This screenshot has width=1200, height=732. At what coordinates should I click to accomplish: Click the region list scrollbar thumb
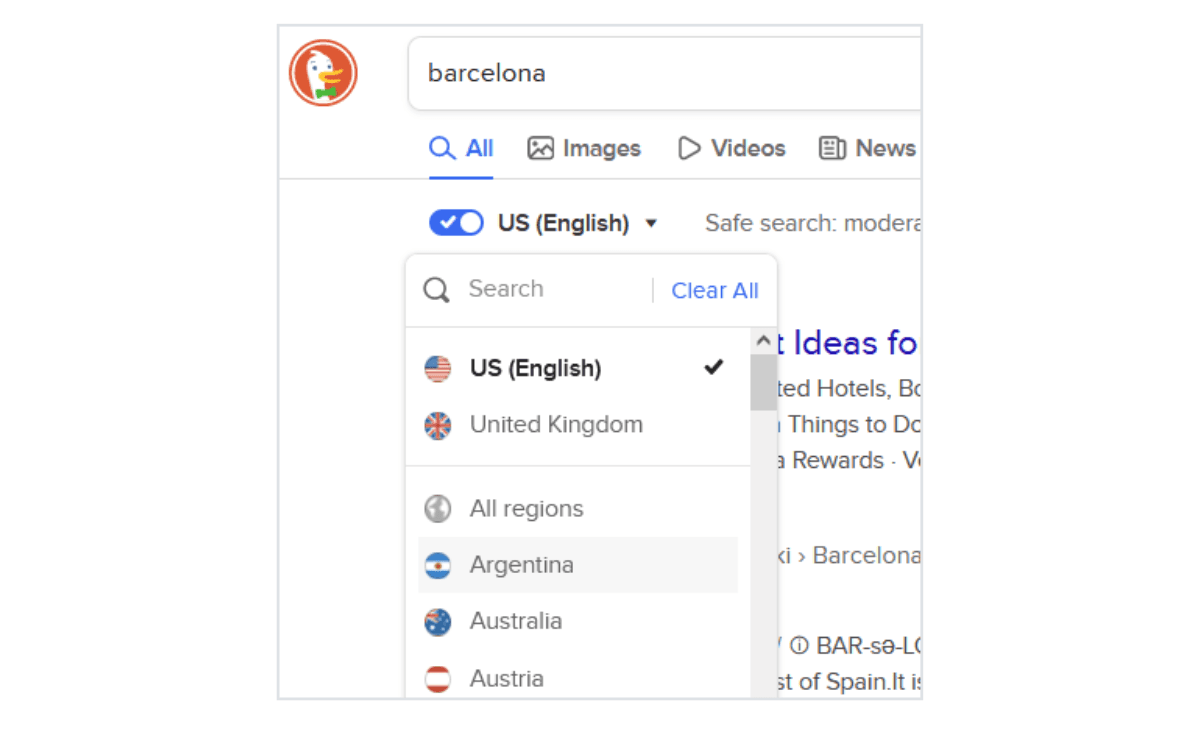tap(763, 382)
